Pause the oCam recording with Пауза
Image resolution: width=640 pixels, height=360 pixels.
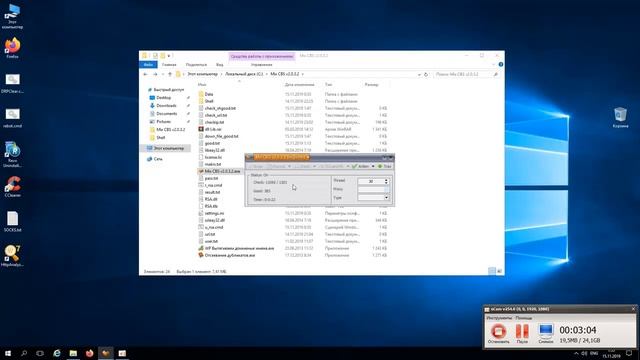tap(522, 333)
